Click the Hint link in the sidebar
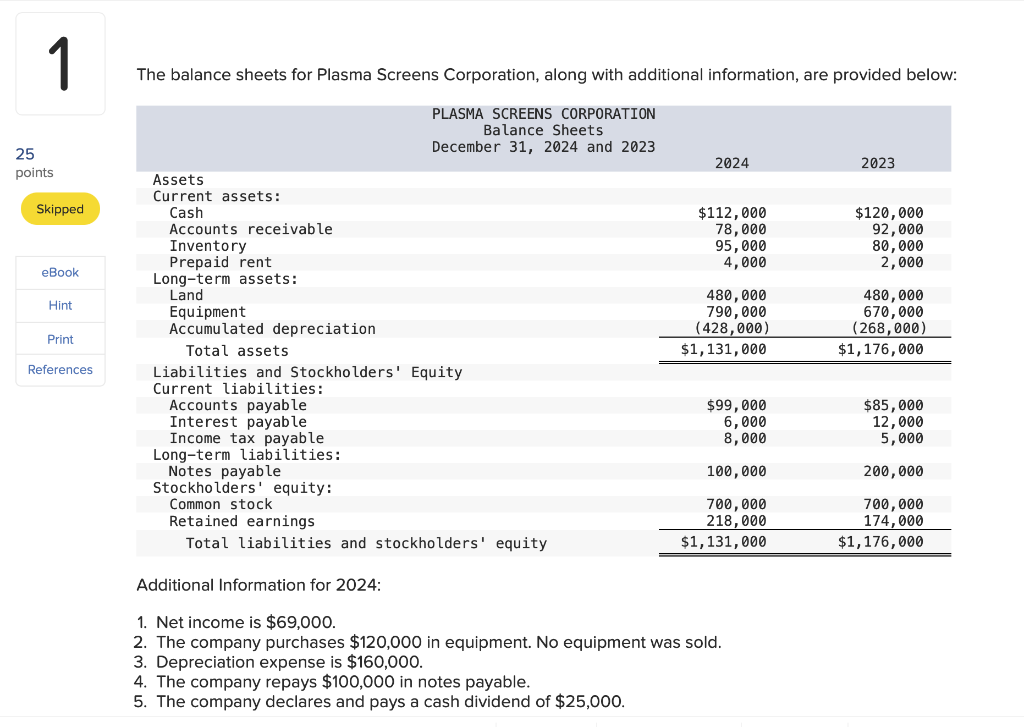 (x=60, y=305)
